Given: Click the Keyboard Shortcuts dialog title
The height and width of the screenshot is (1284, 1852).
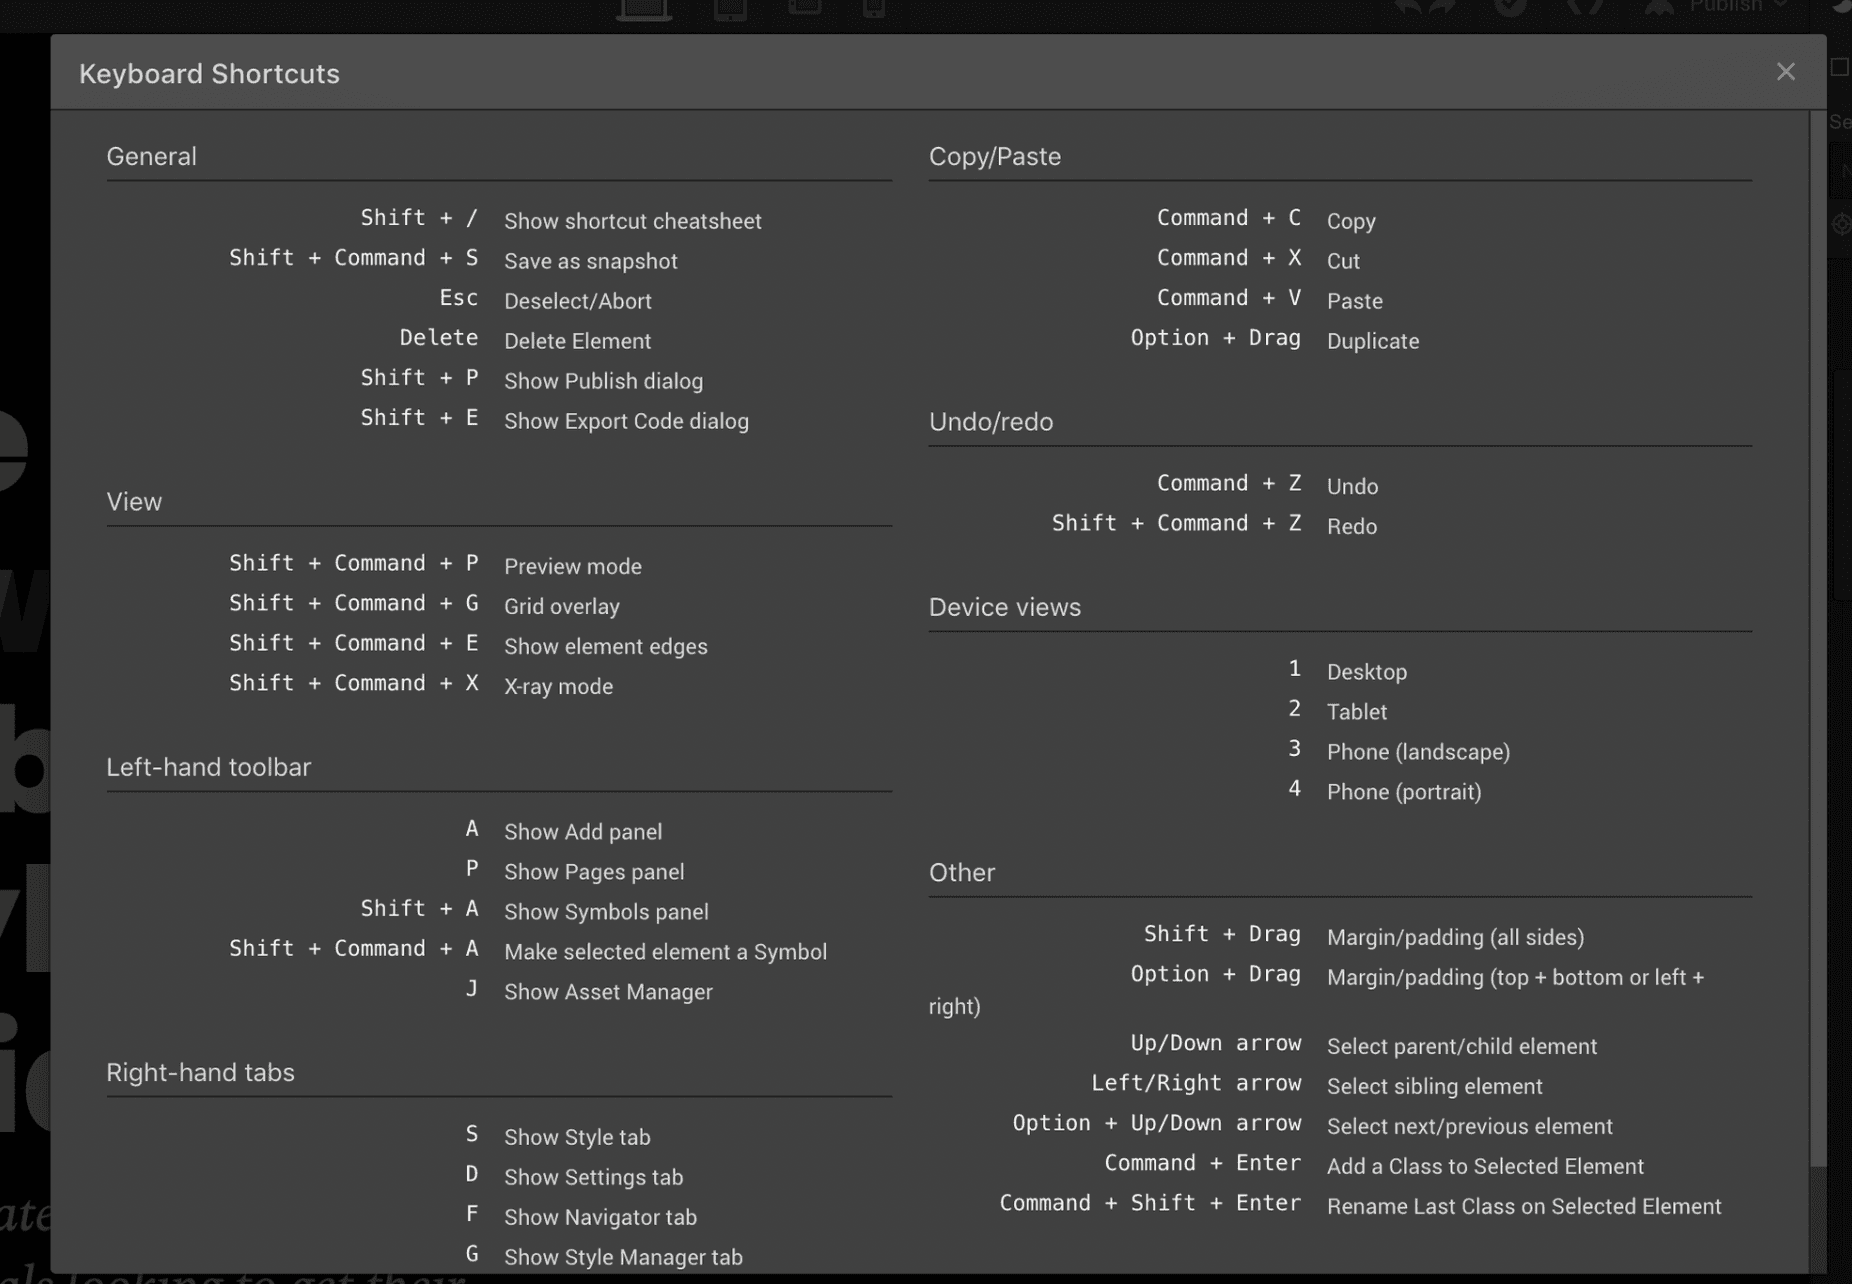Looking at the screenshot, I should pos(209,74).
